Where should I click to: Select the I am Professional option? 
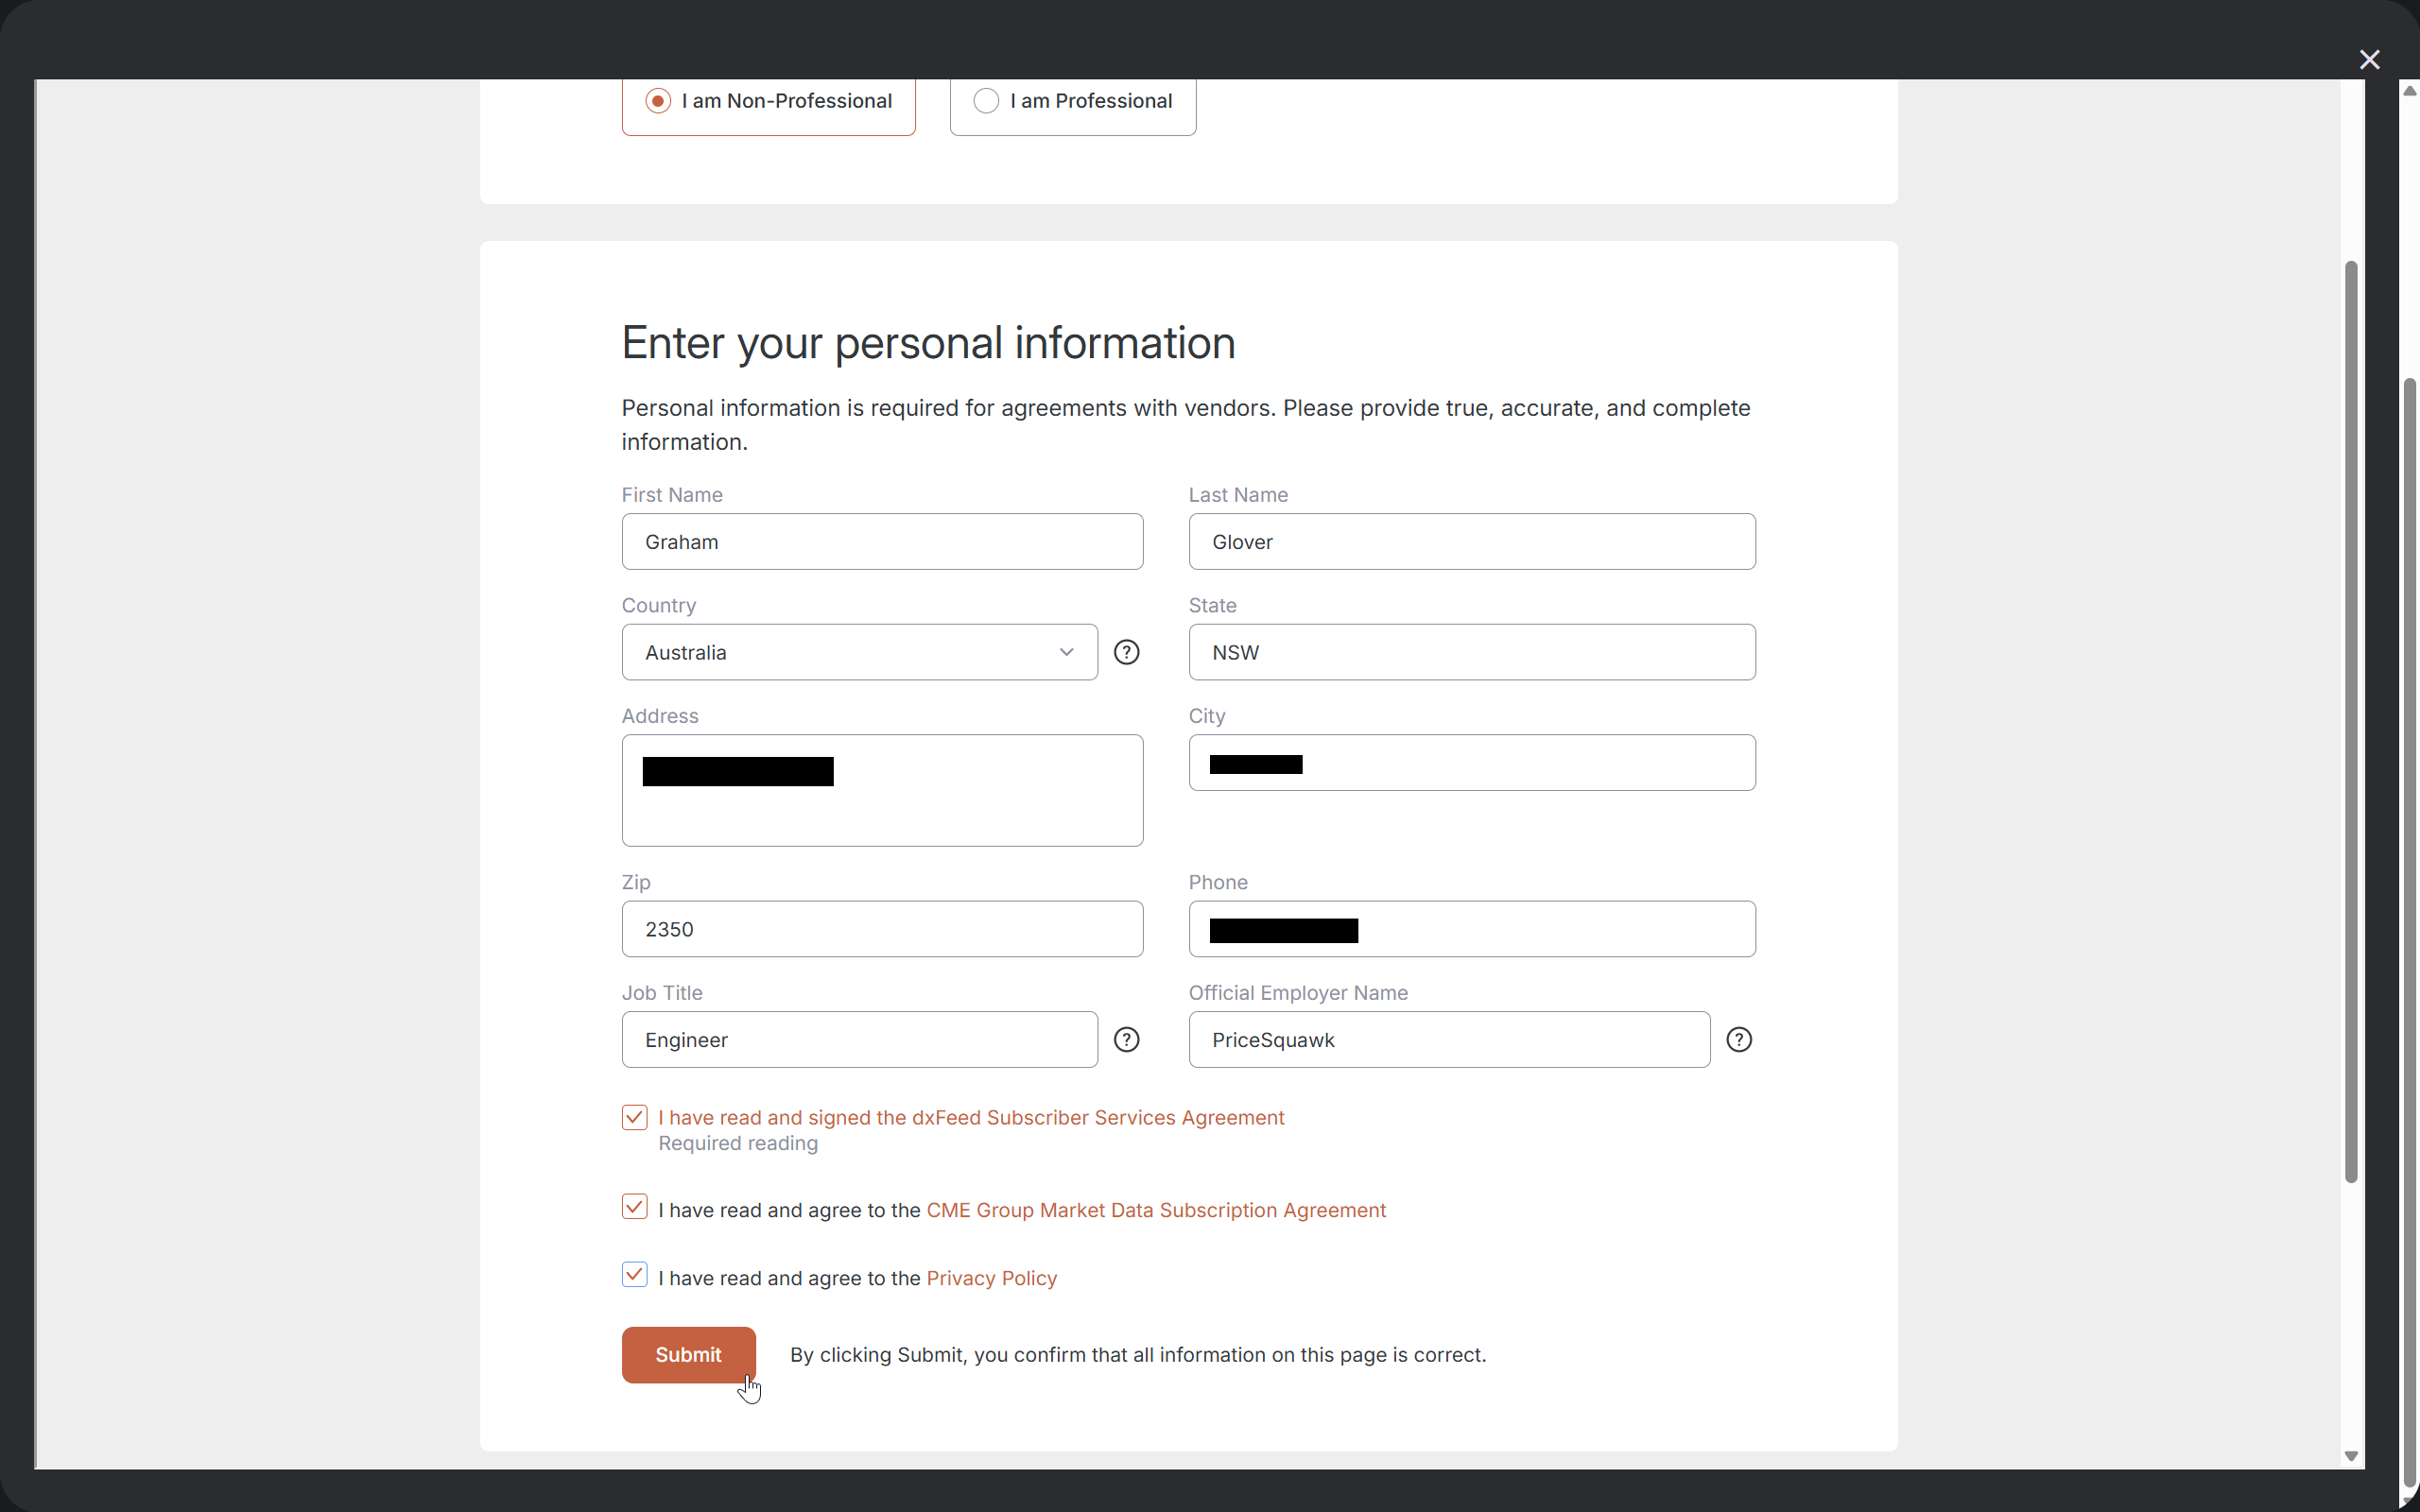click(x=985, y=100)
